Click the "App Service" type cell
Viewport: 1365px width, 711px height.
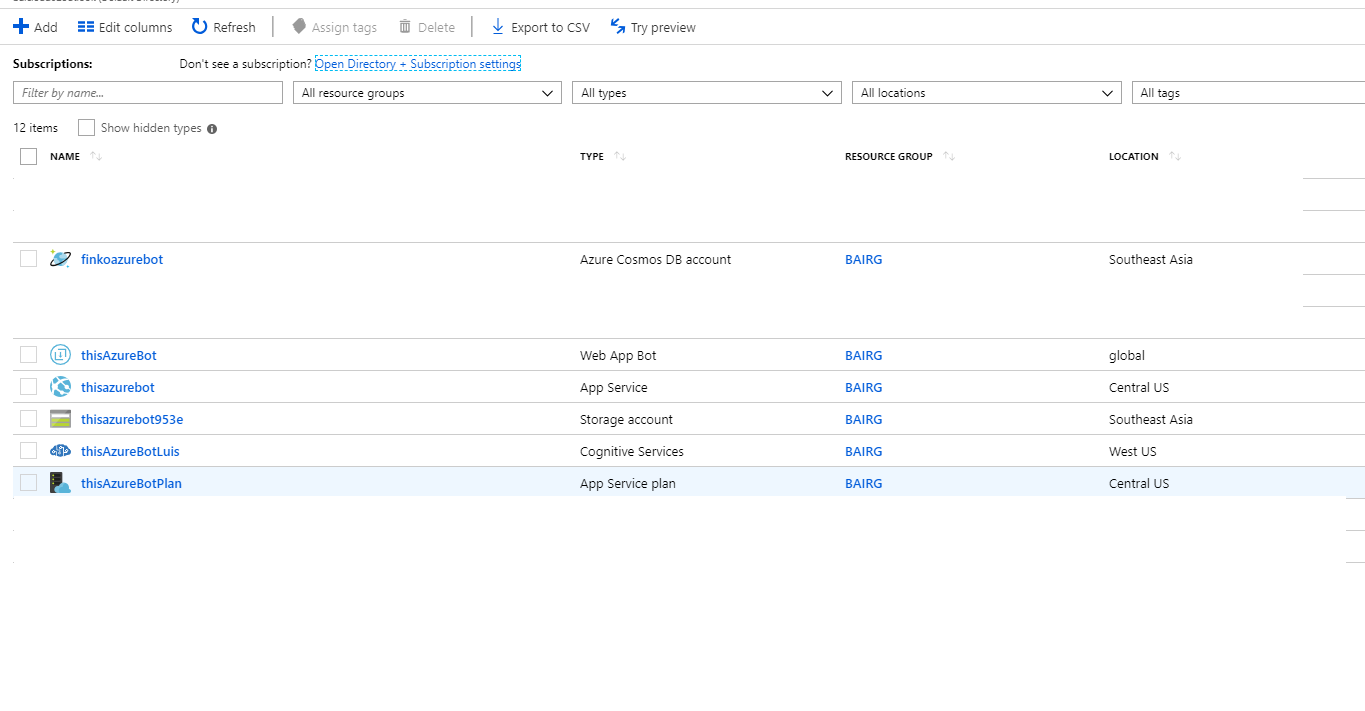tap(614, 387)
